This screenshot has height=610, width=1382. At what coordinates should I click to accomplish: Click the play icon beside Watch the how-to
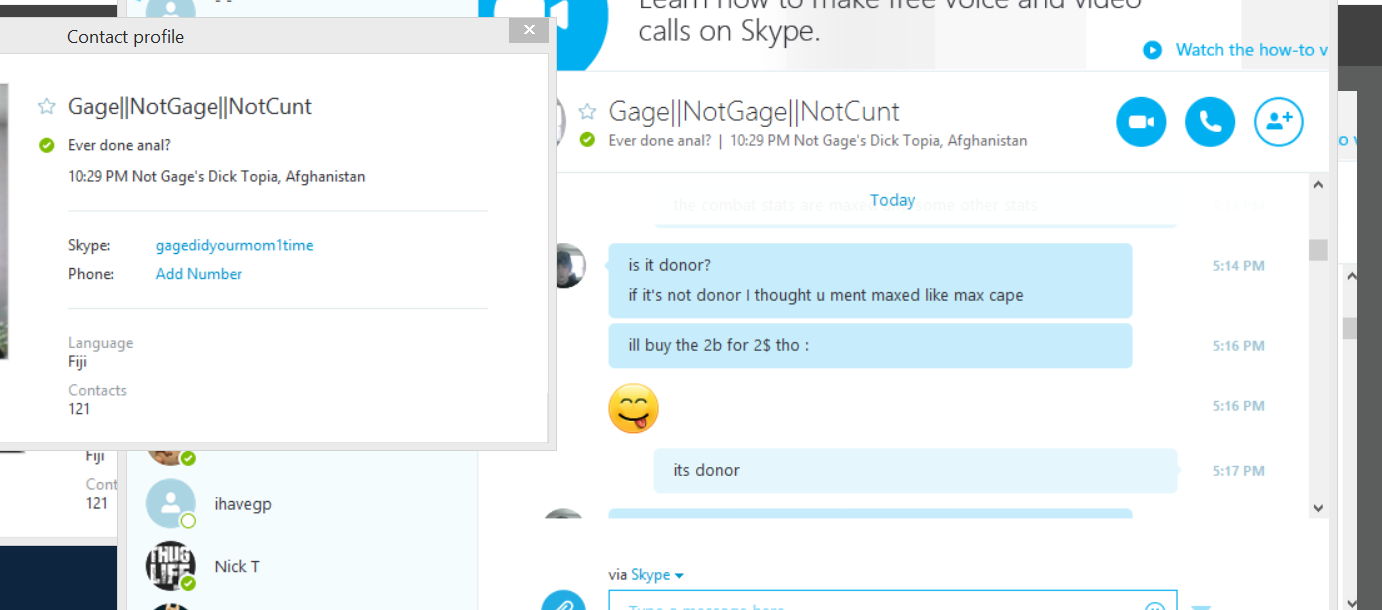[x=1153, y=50]
